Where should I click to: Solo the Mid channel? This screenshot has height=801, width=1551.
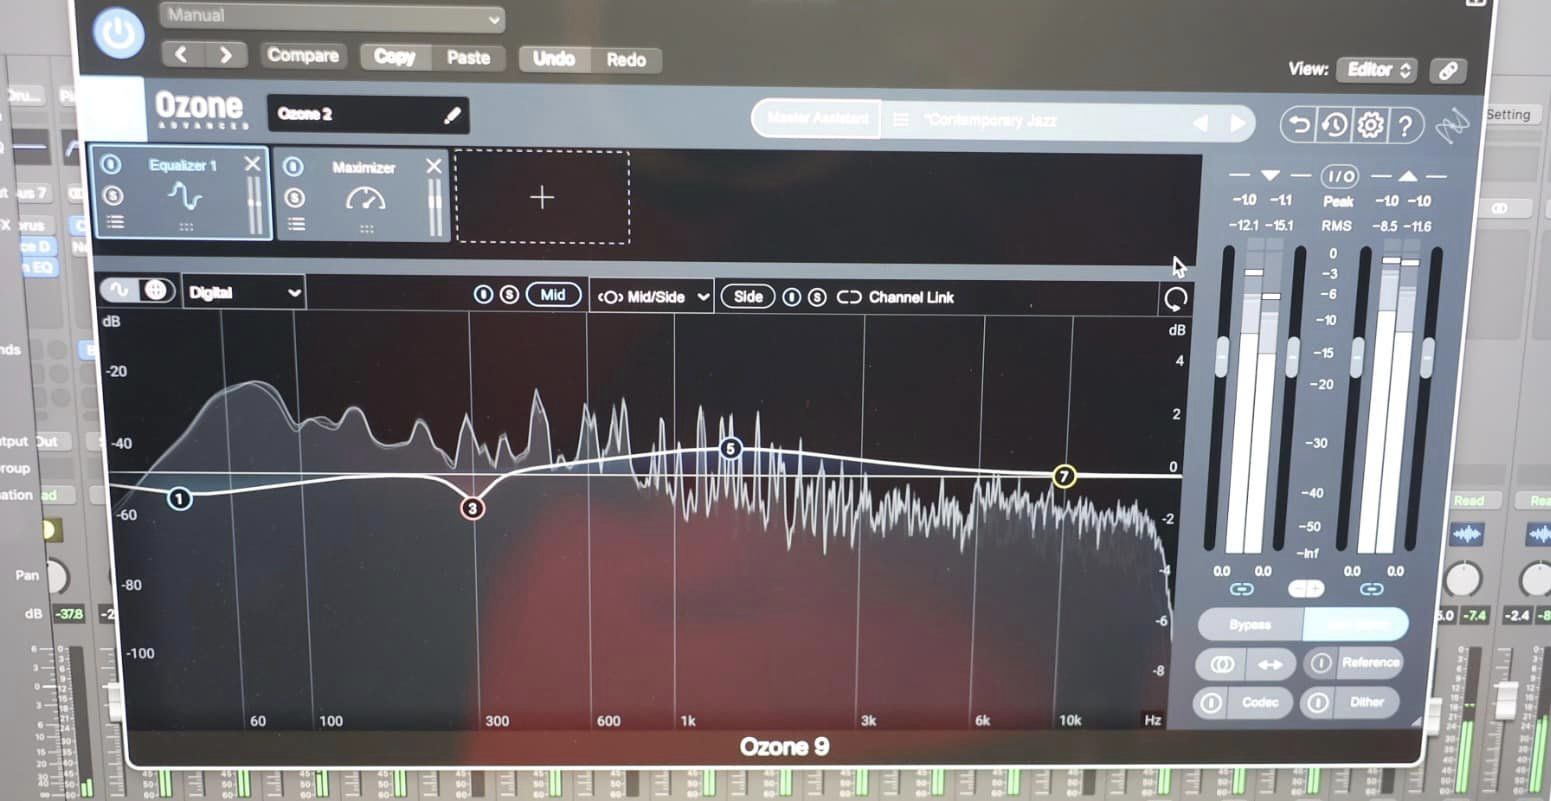pos(509,295)
